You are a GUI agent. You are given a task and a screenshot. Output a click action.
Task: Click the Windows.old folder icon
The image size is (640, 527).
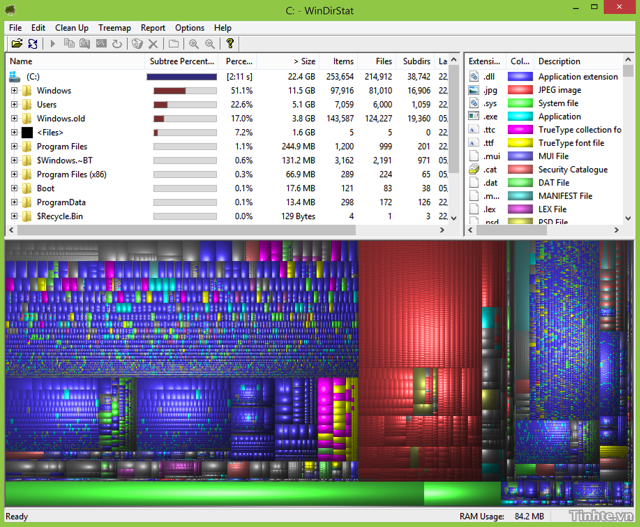tap(27, 118)
